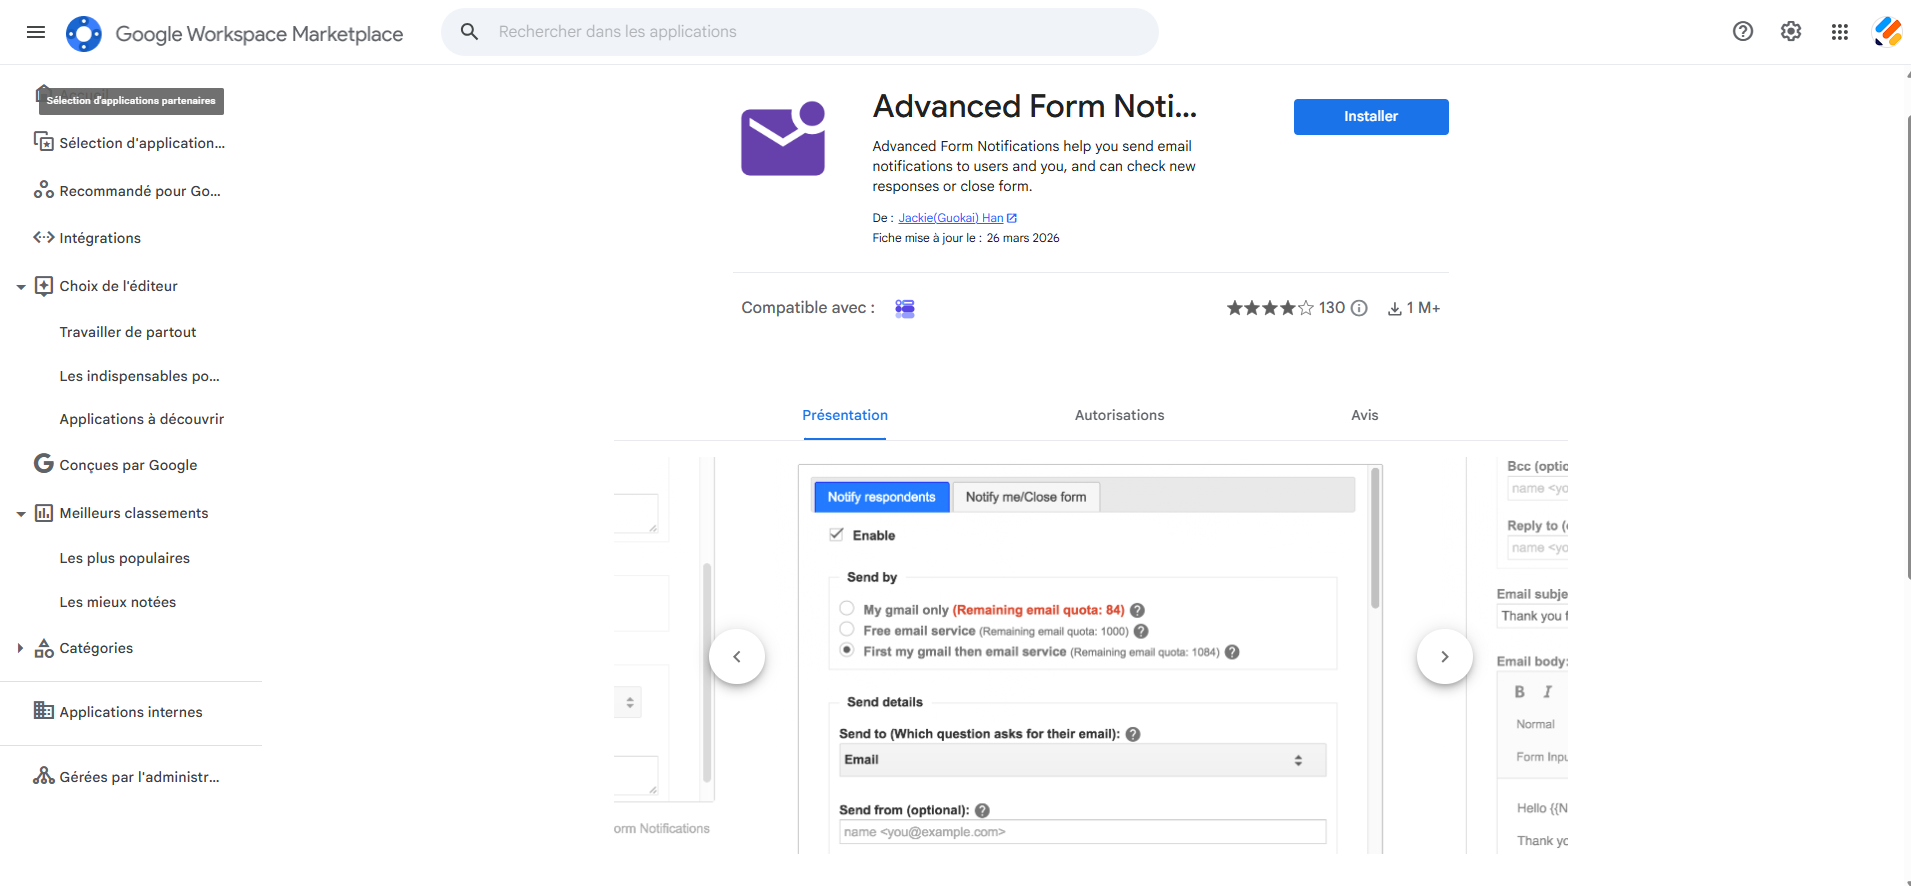Screen dimensions: 1911x886
Task: Click the Rechercher dans les applications field
Action: pos(800,32)
